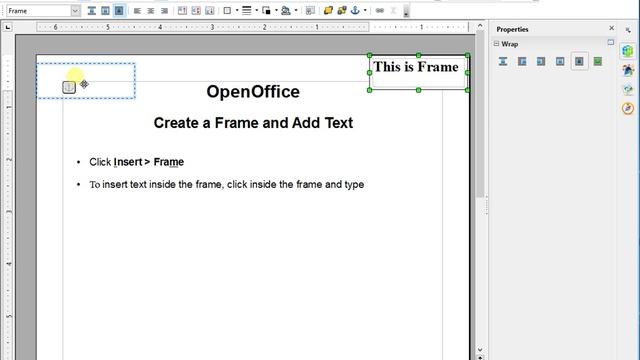Viewport: 640px width, 360px height.
Task: Click the disabled Unlink Frames icon
Action: pyautogui.click(x=393, y=11)
